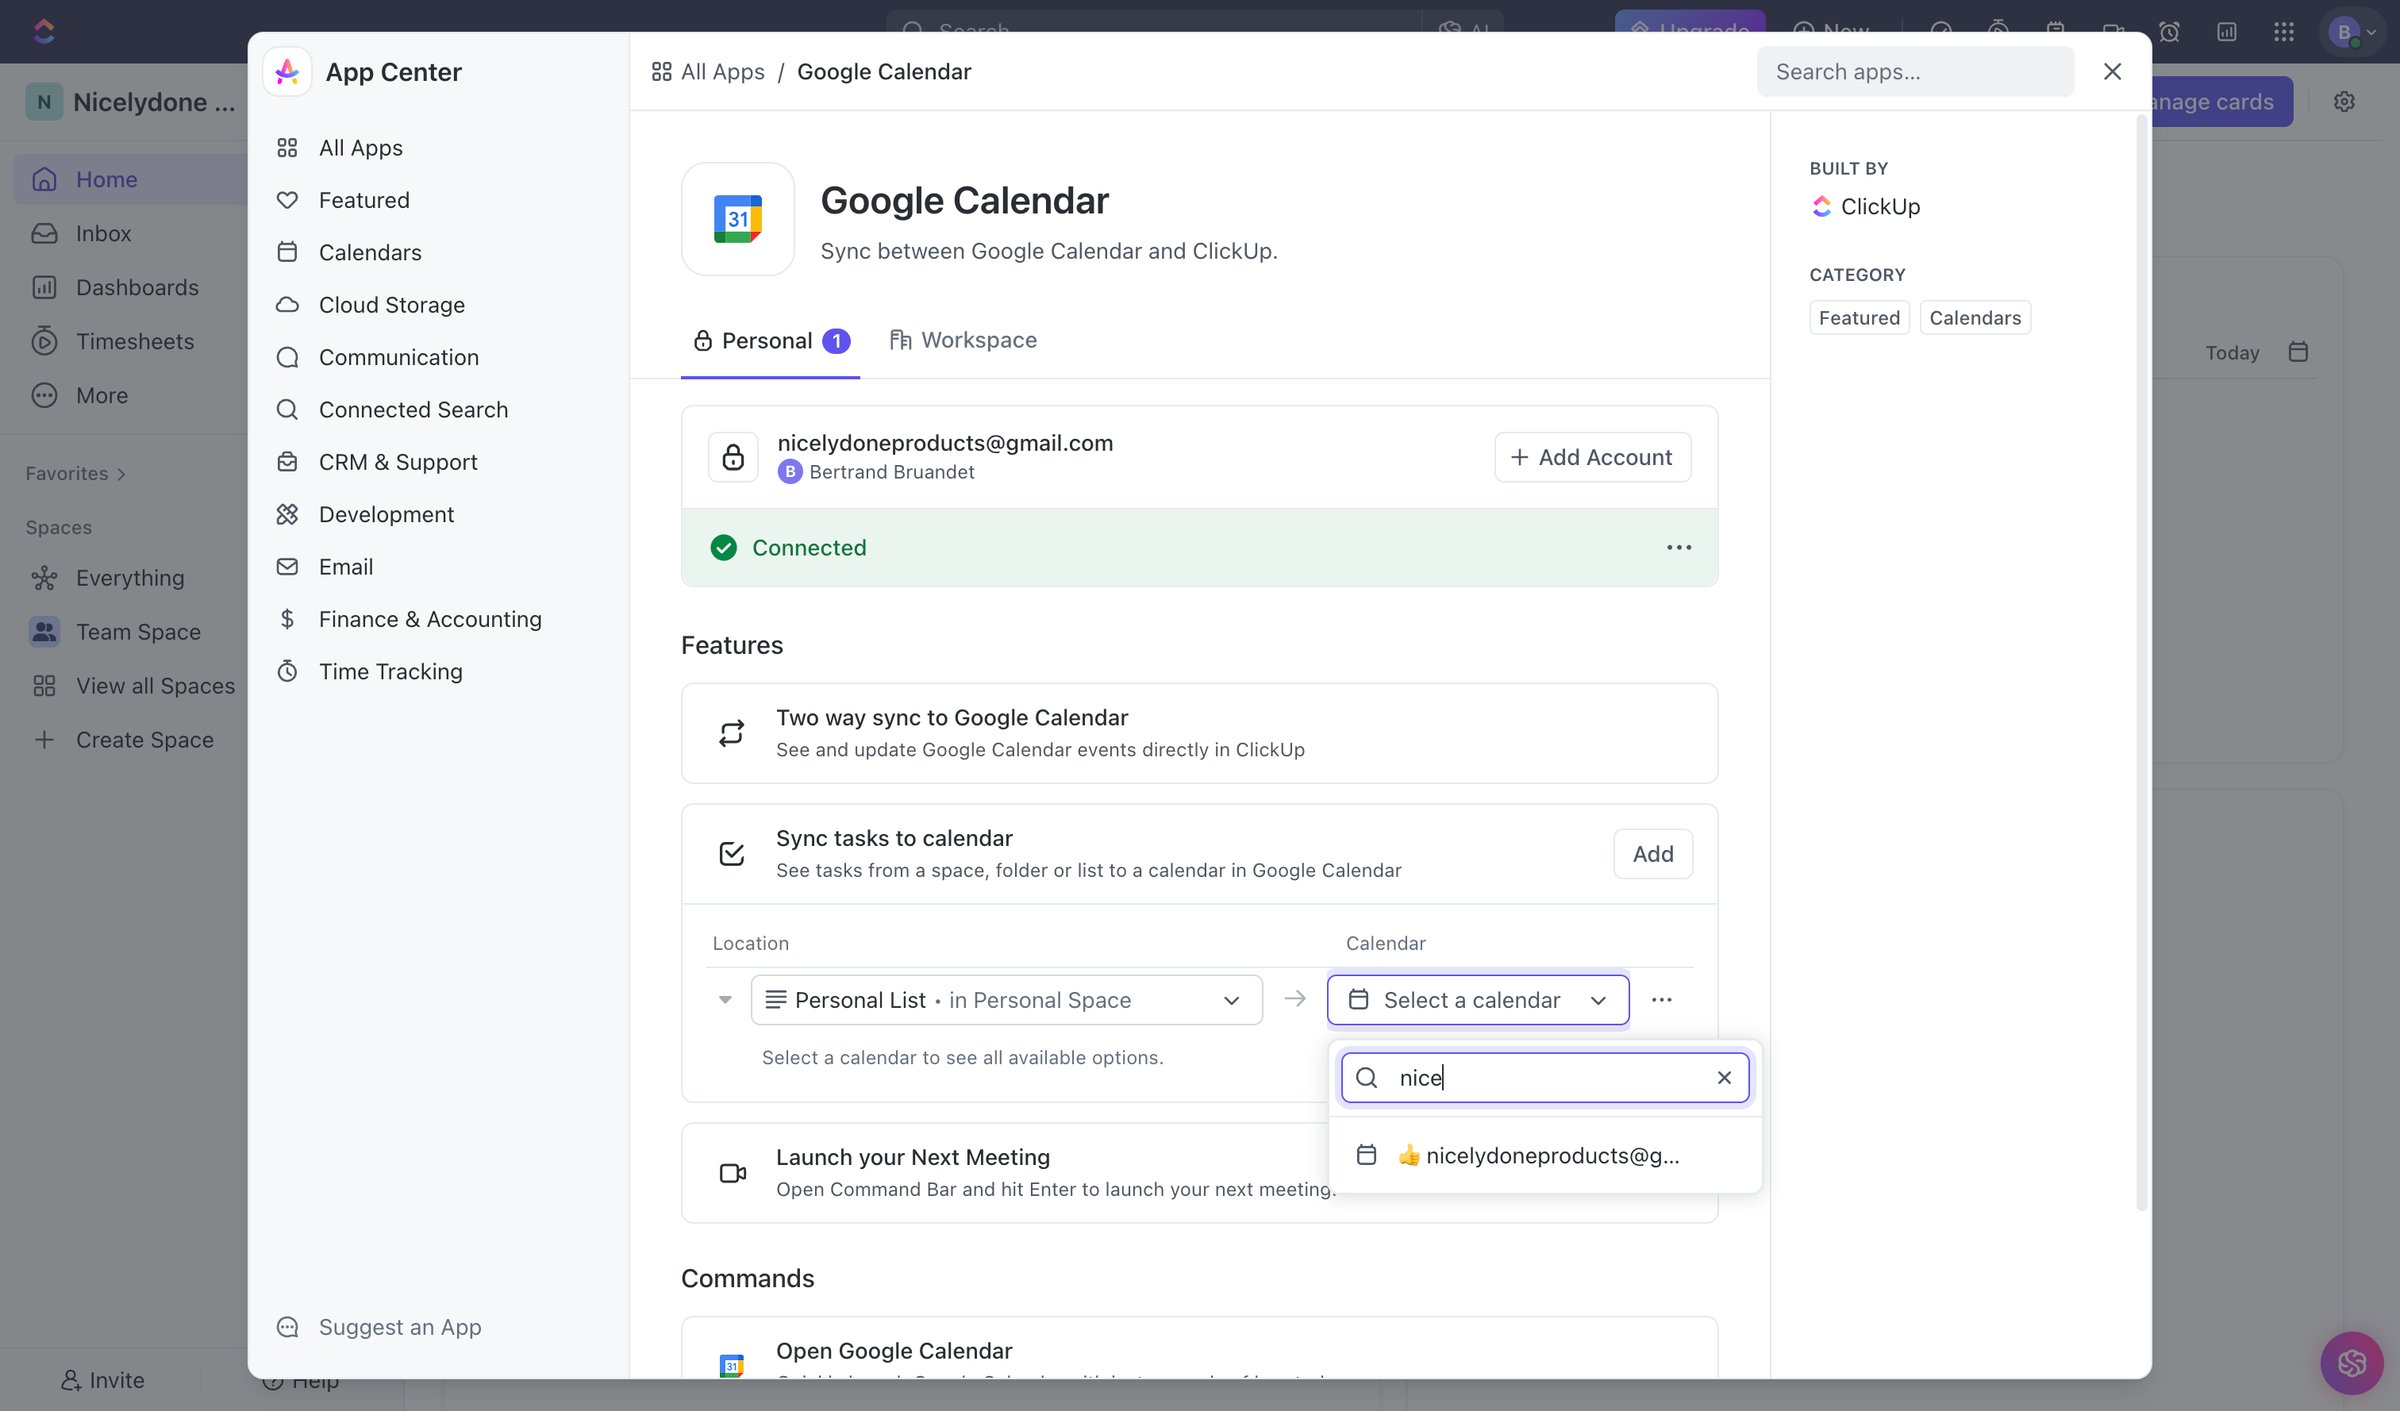Viewport: 2400px width, 1411px height.
Task: Click the Google Calendar app logo
Action: pos(738,219)
